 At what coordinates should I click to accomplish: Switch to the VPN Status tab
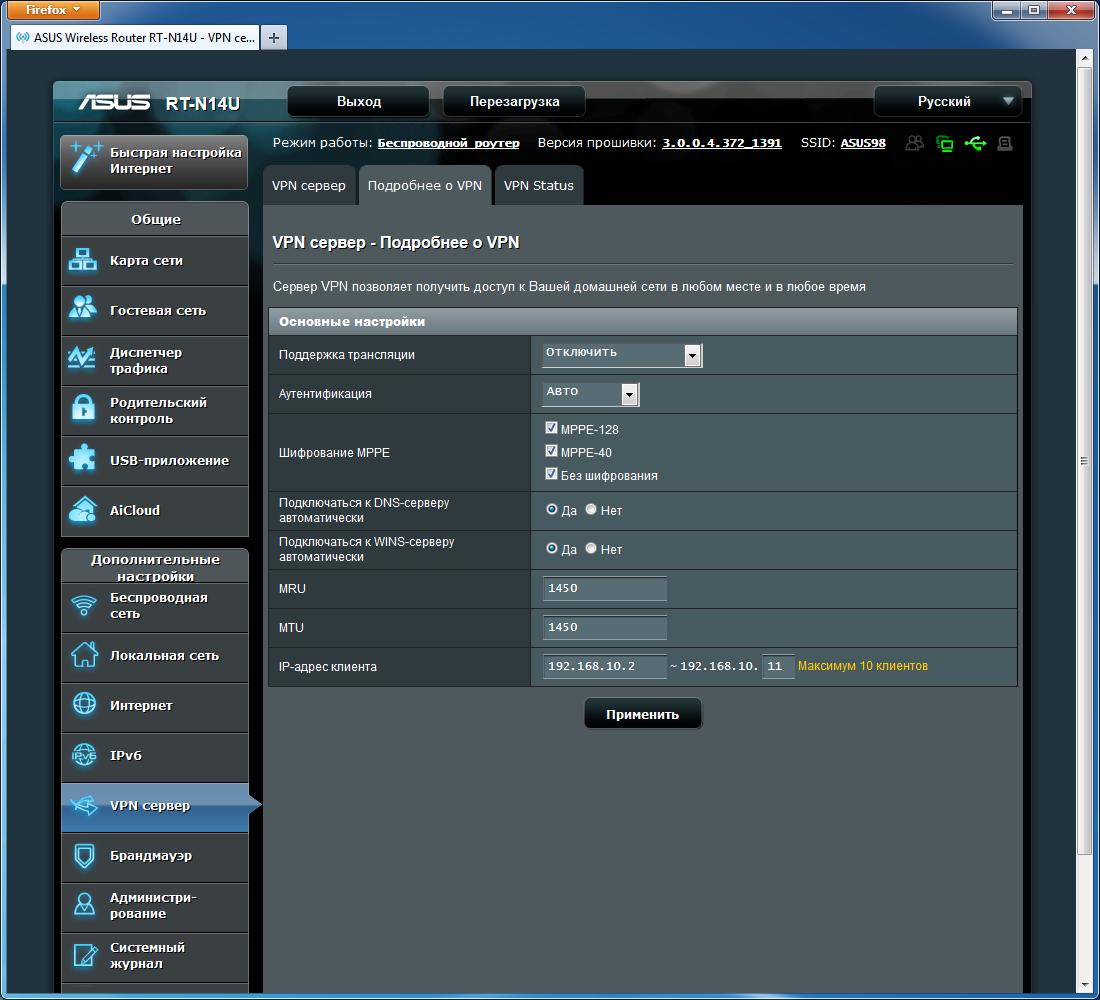[538, 186]
